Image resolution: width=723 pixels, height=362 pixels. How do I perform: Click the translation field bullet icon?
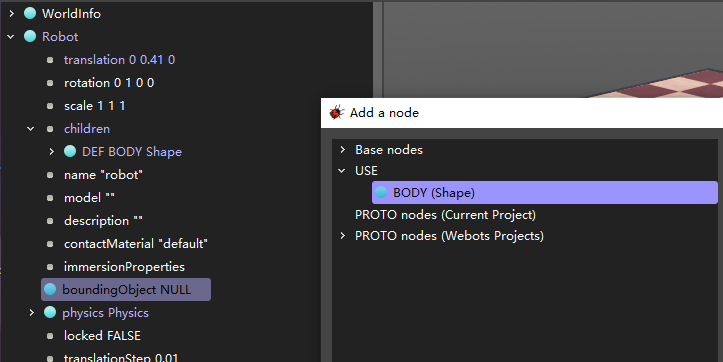tap(50, 60)
